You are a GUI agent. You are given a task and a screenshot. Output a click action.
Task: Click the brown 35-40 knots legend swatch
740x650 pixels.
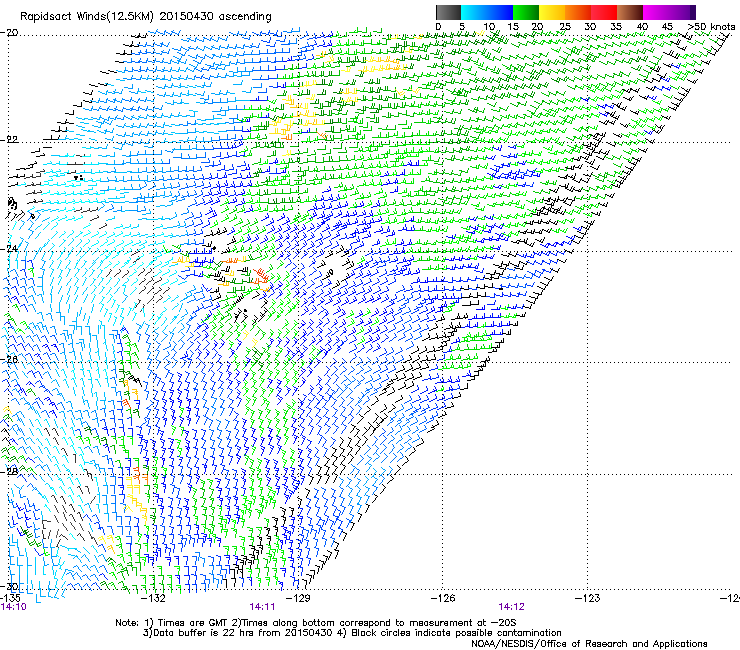pos(630,12)
